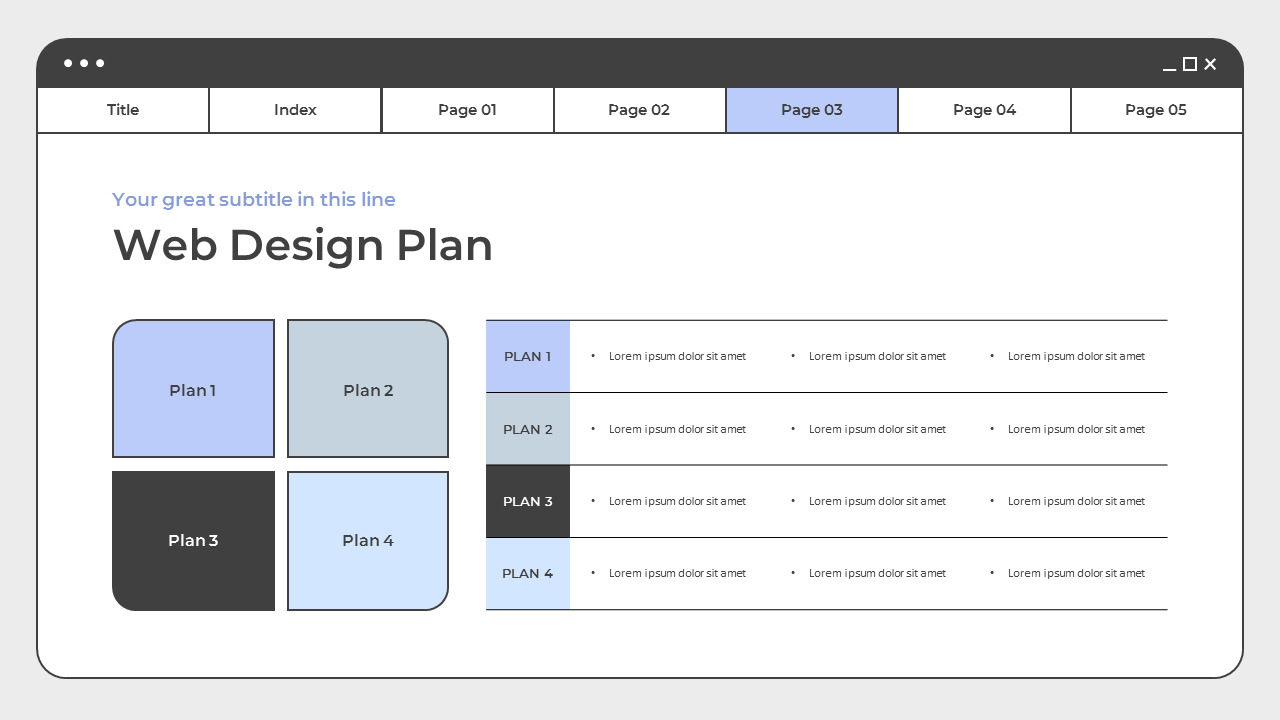Select the Plan 2 gray card
Image resolution: width=1280 pixels, height=720 pixels.
coord(368,388)
